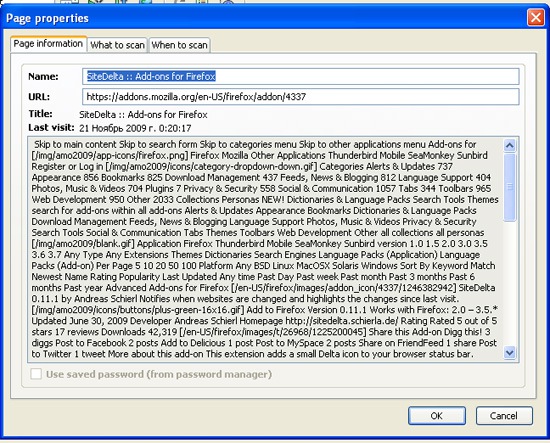Image resolution: width=550 pixels, height=443 pixels.
Task: Confirm with the OK button
Action: [x=437, y=416]
